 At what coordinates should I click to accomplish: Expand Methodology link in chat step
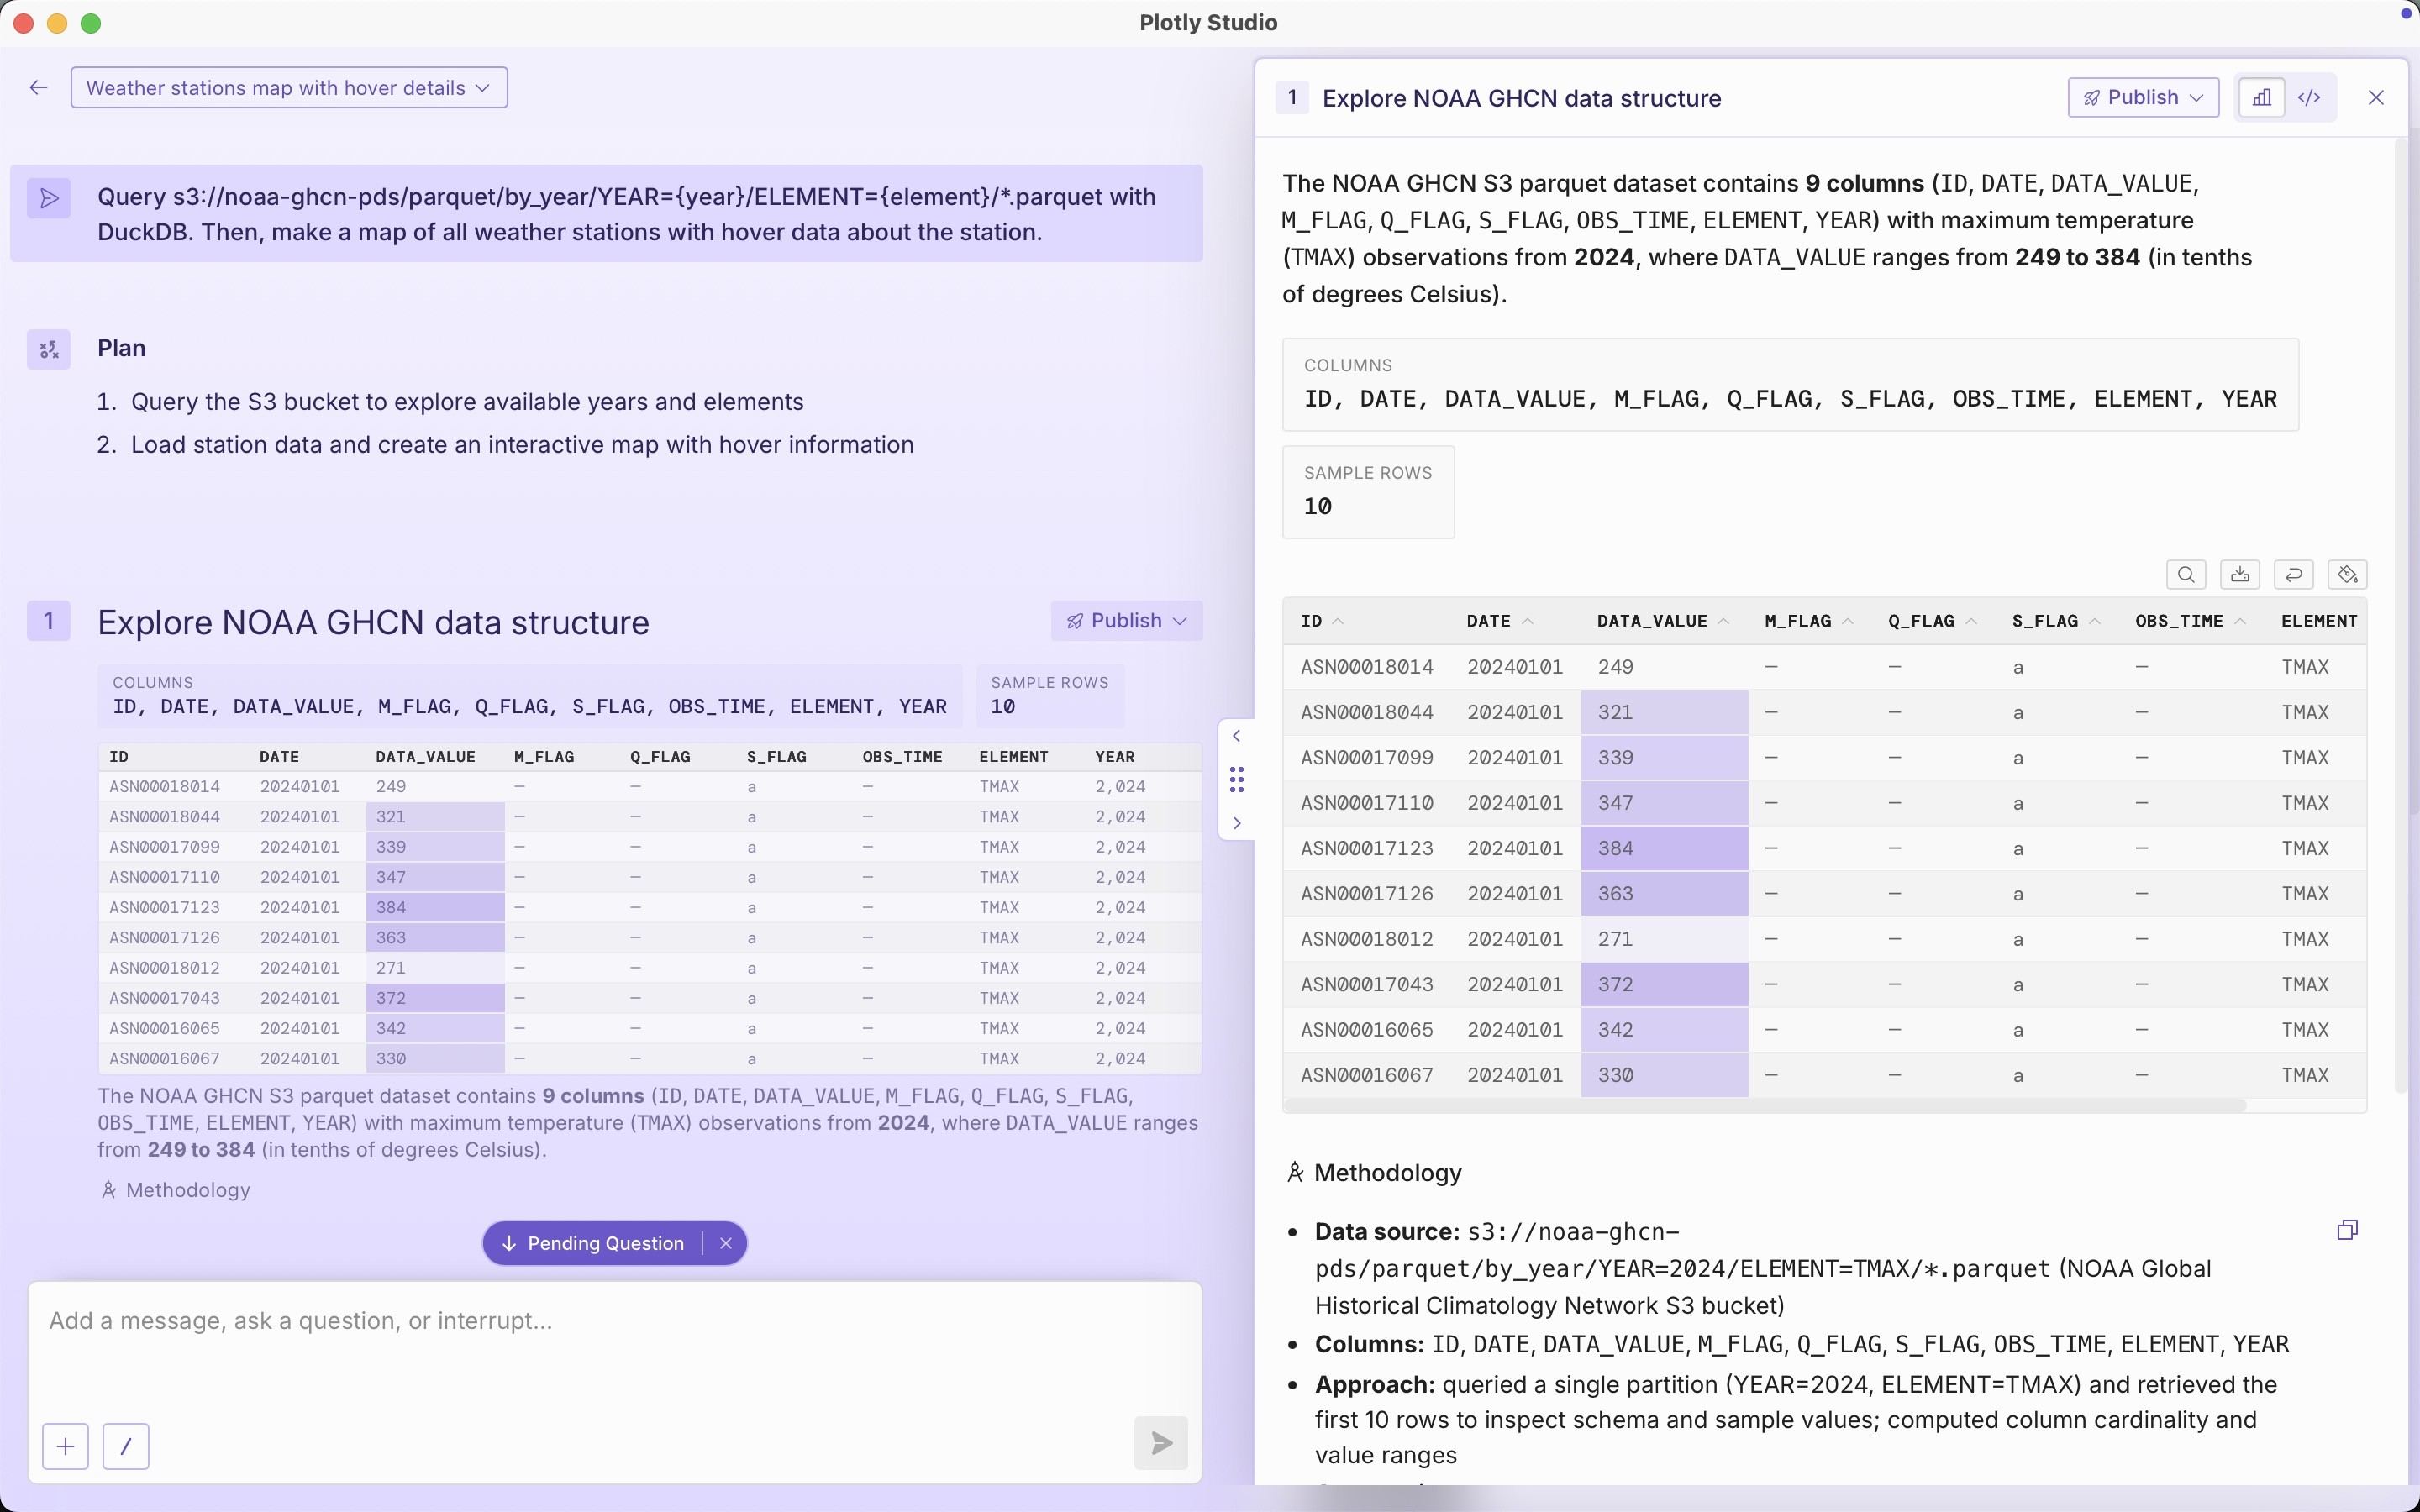pyautogui.click(x=176, y=1190)
